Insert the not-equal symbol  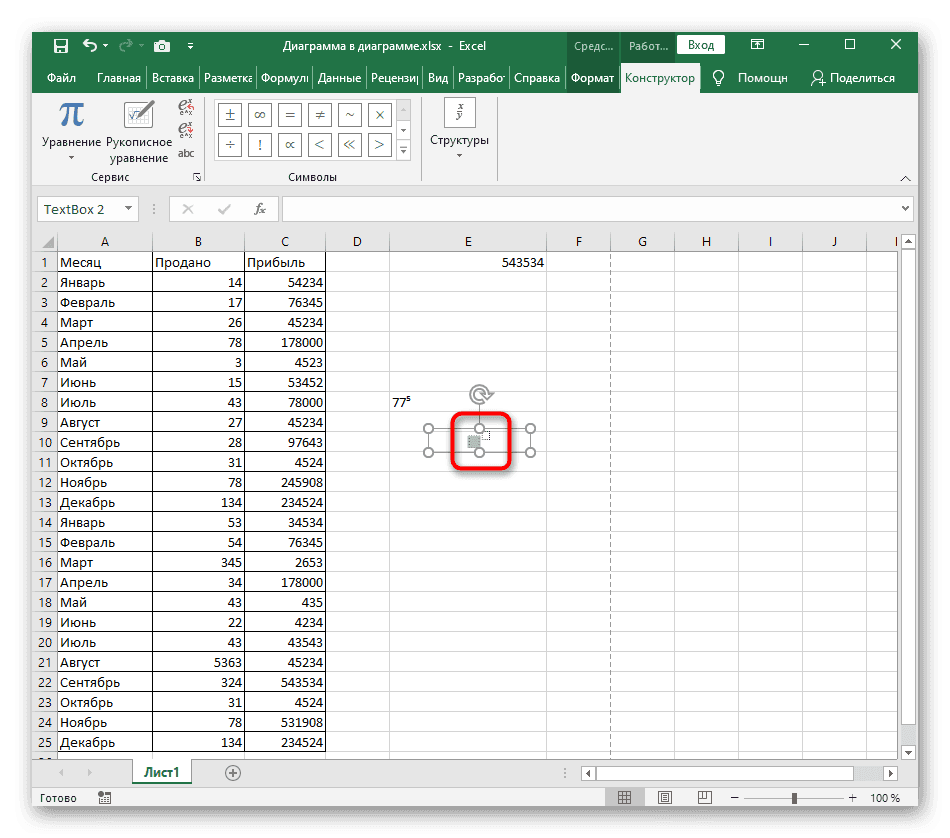pyautogui.click(x=319, y=115)
